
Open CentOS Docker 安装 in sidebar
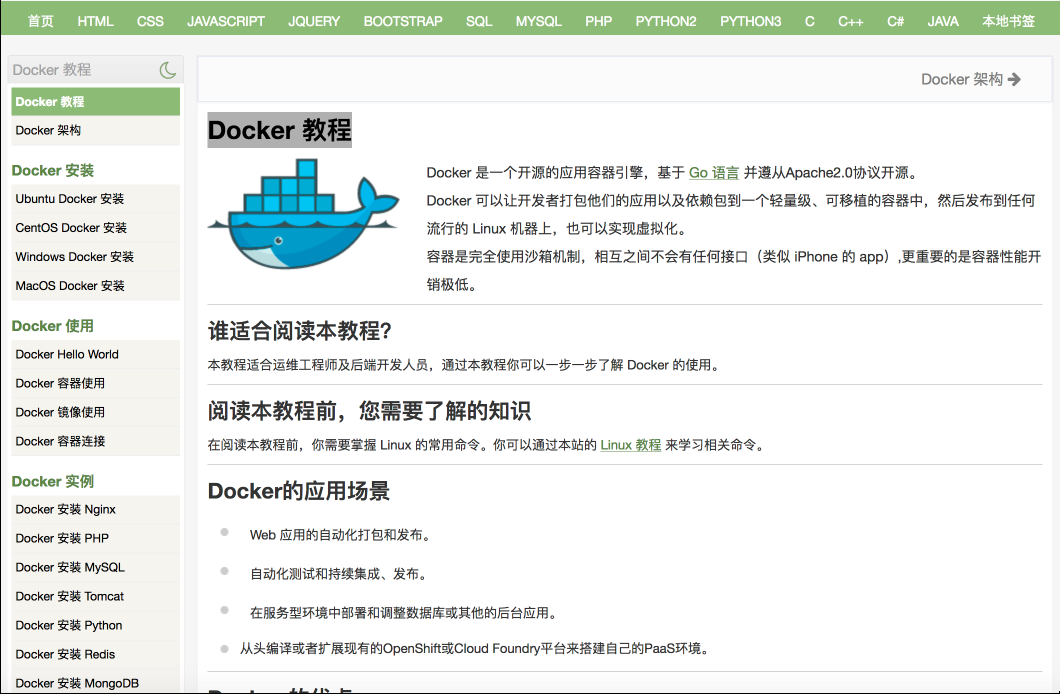95,228
